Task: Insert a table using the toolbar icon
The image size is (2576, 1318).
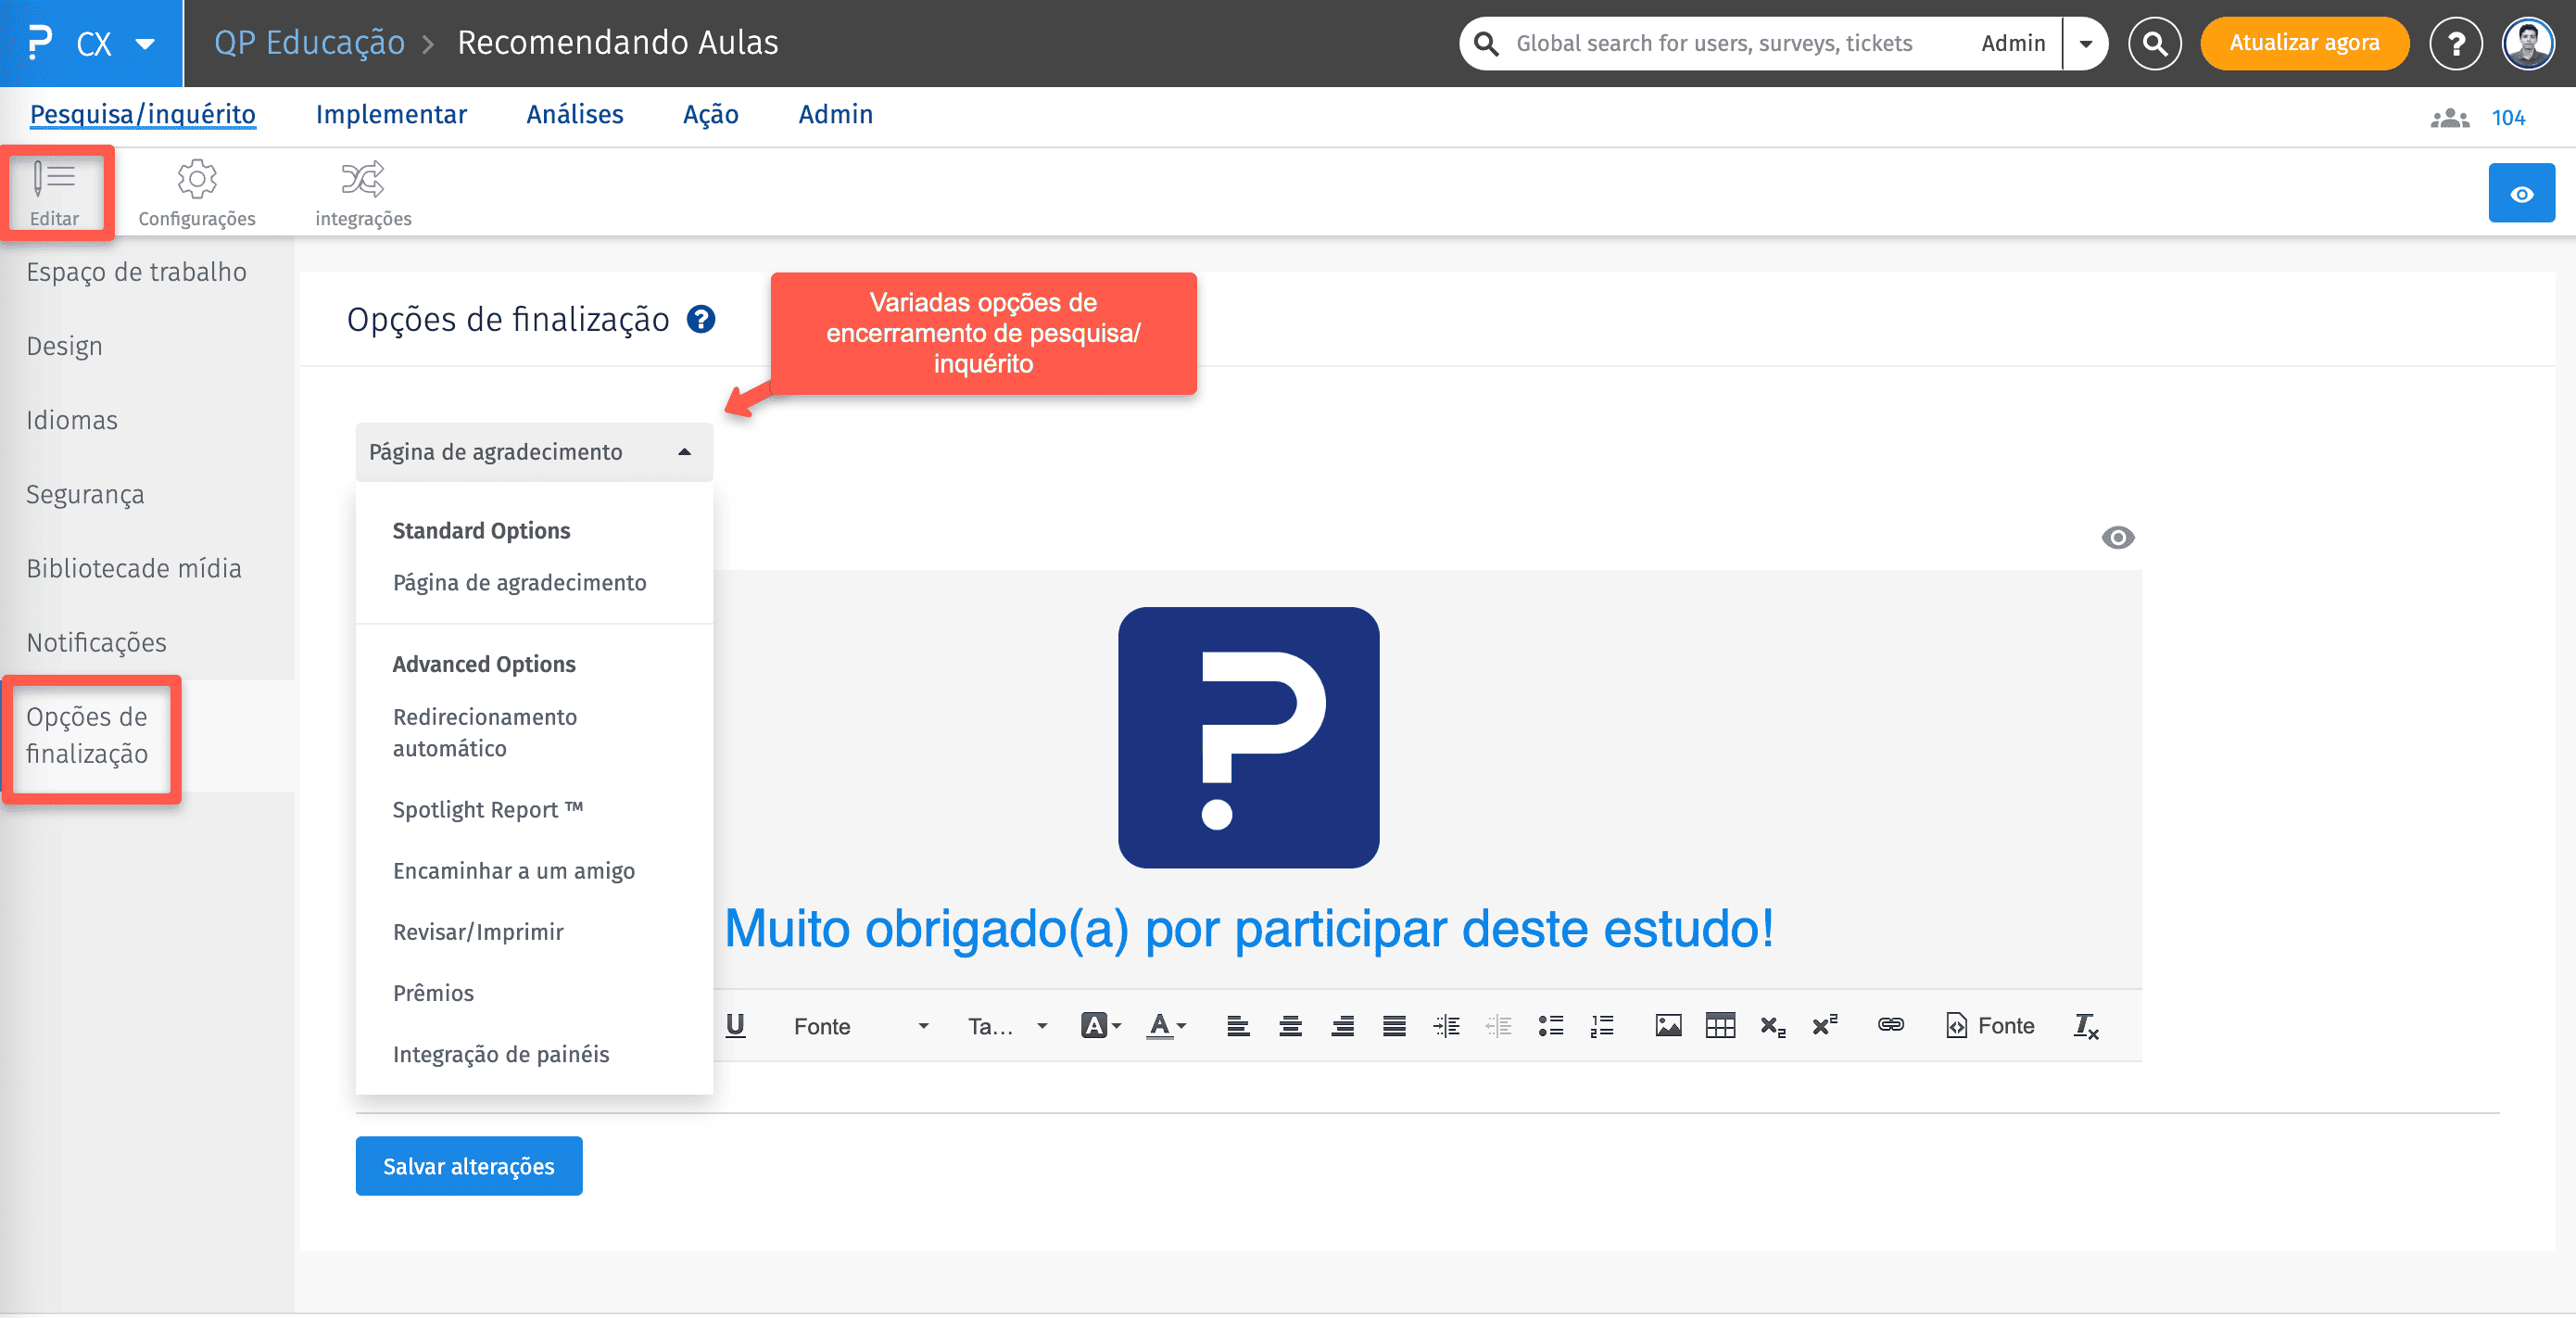Action: point(1720,1025)
